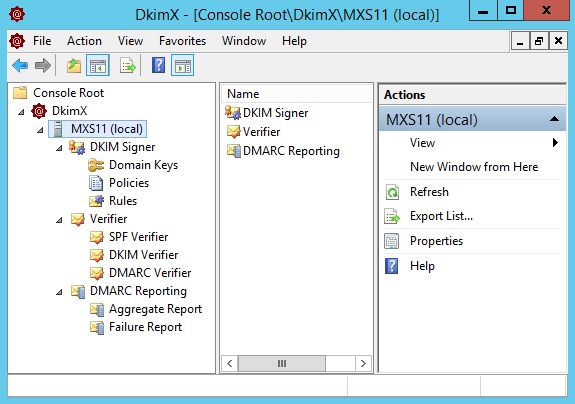Minimize the inner MDI child window
Viewport: 575px width, 404px height.
point(520,41)
